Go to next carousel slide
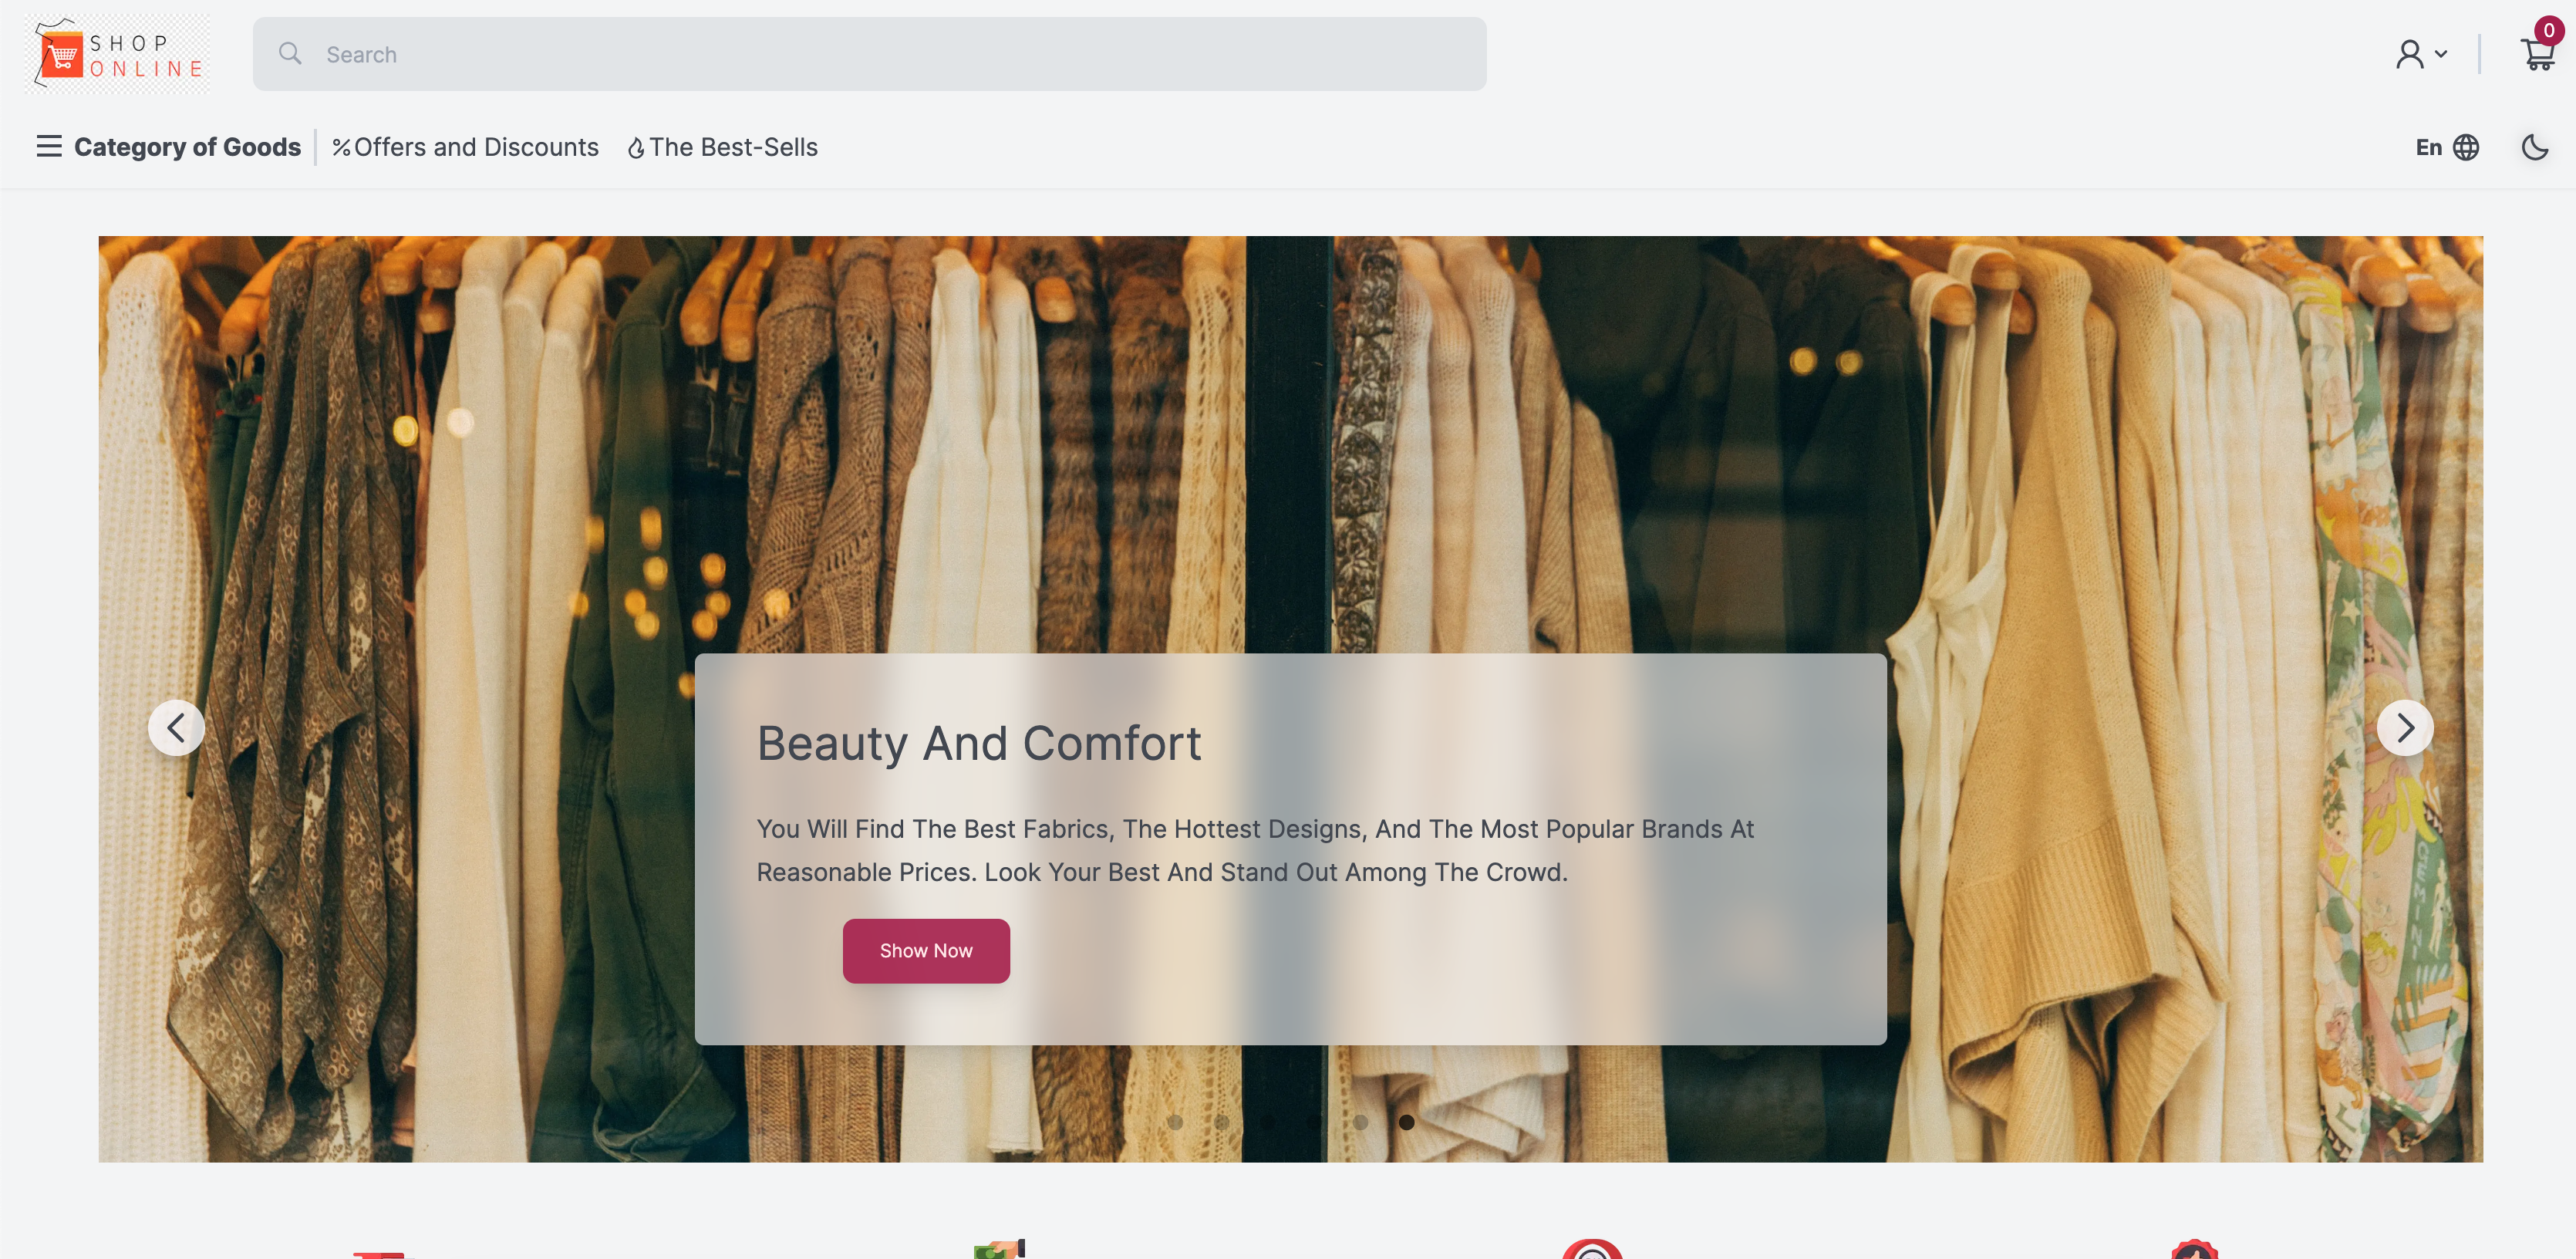The image size is (2576, 1259). pyautogui.click(x=2405, y=727)
